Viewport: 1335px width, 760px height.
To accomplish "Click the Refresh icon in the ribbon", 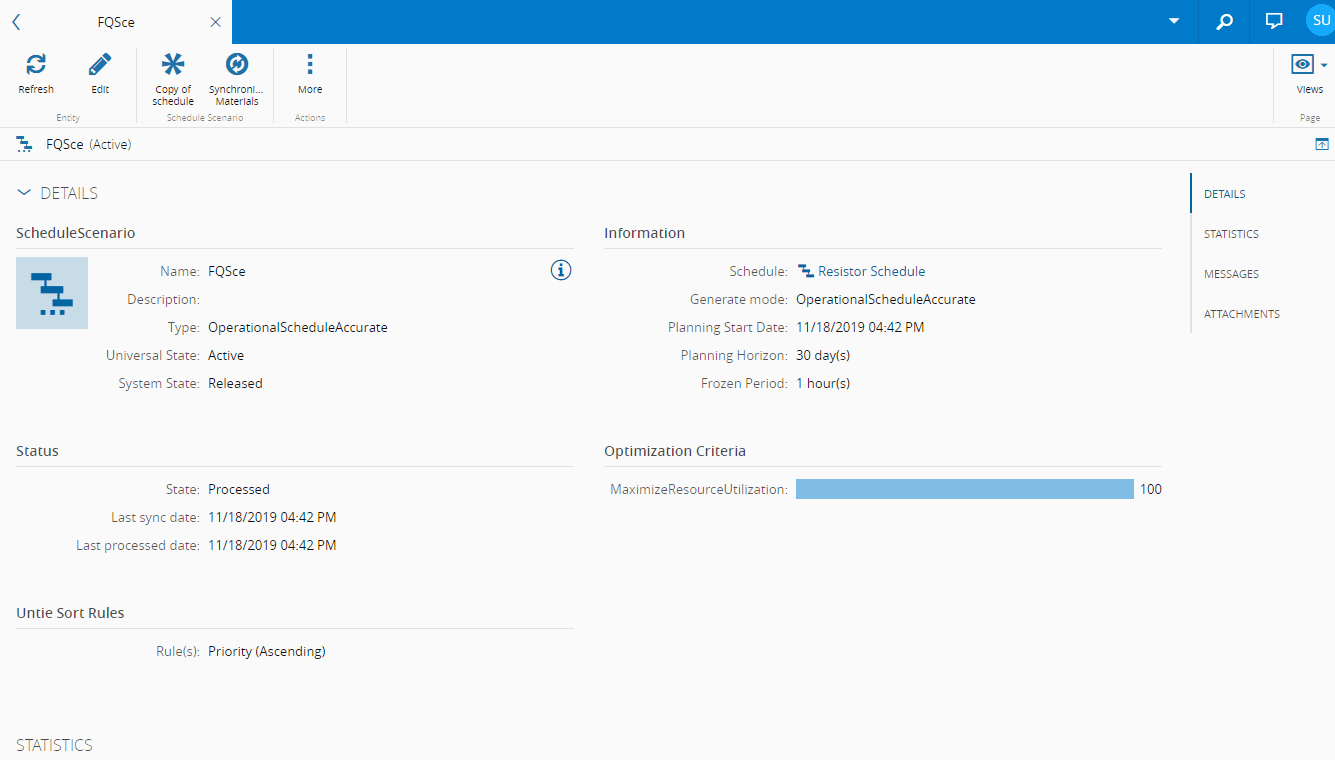I will pyautogui.click(x=36, y=66).
